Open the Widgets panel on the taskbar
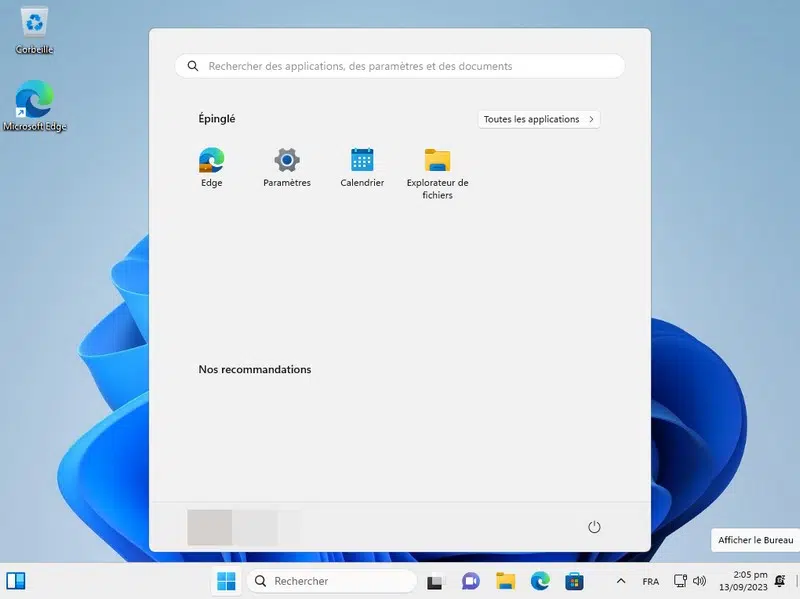800x599 pixels. [x=16, y=581]
